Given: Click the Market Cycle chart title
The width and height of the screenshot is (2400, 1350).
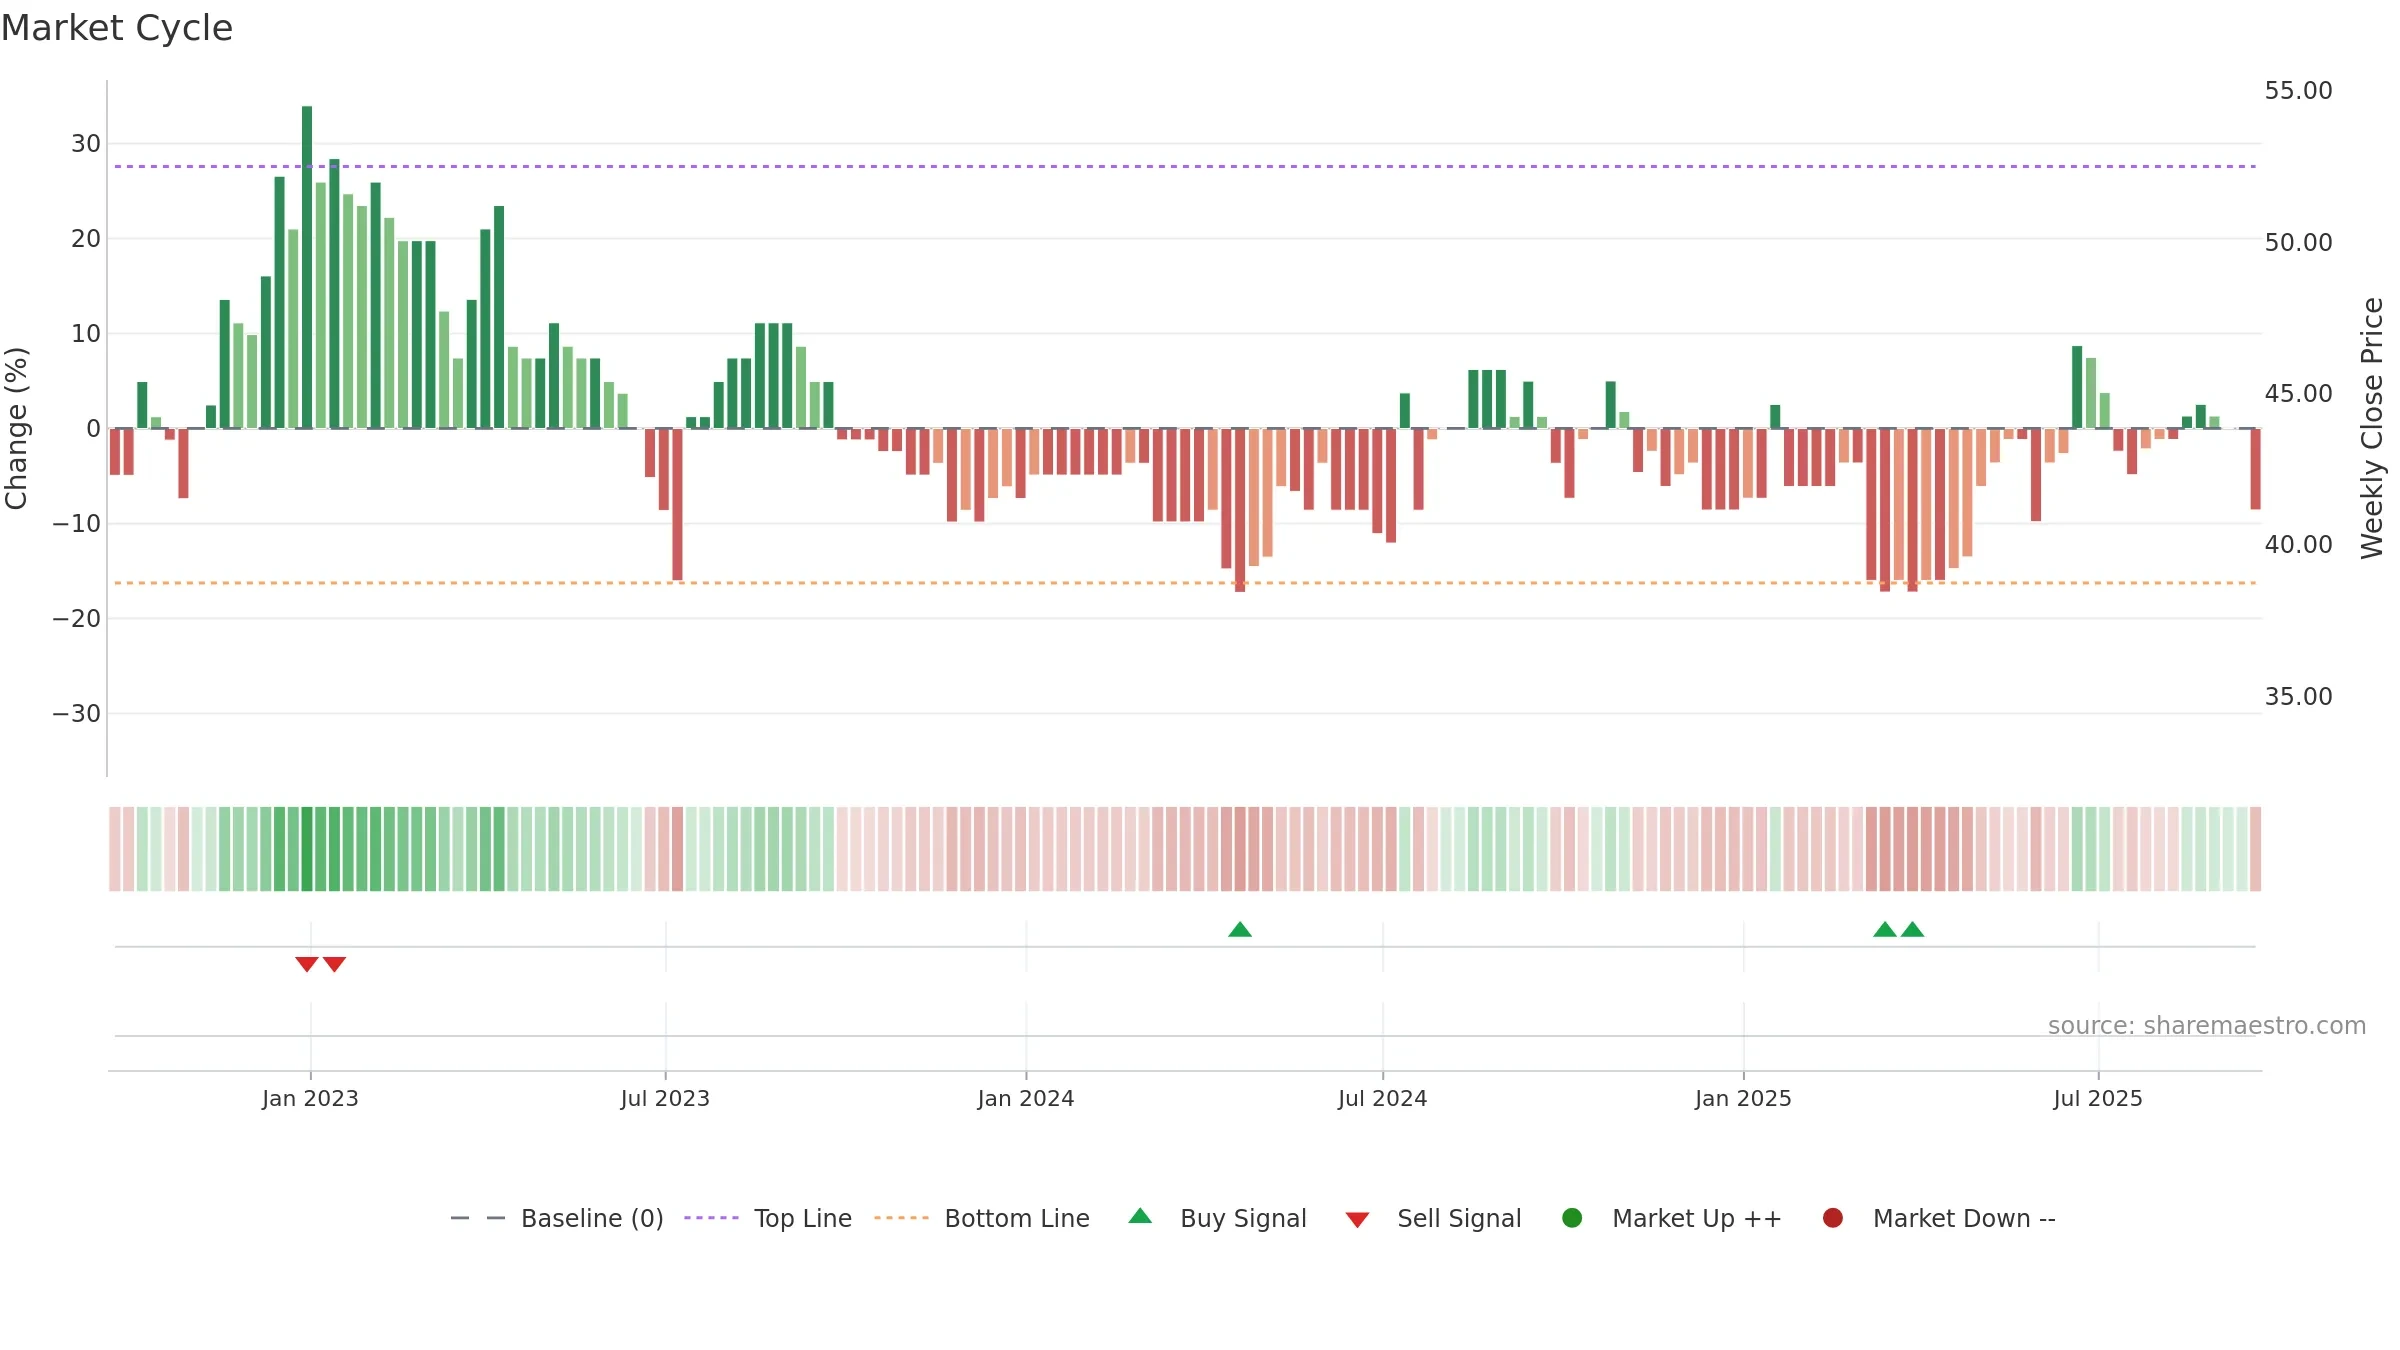Looking at the screenshot, I should coord(117,28).
